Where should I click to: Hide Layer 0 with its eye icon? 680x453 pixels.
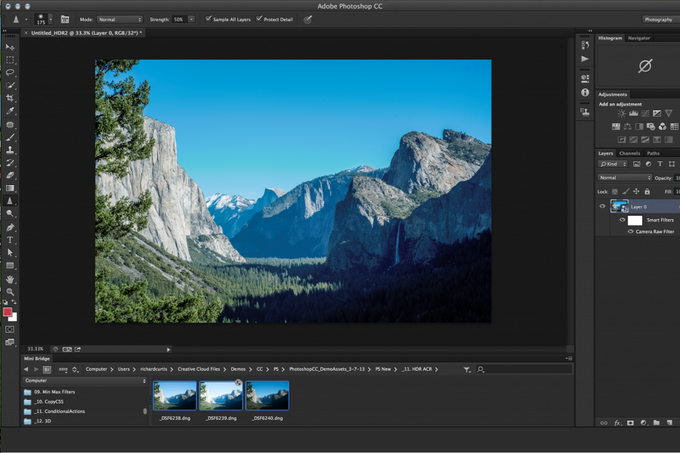click(x=602, y=206)
